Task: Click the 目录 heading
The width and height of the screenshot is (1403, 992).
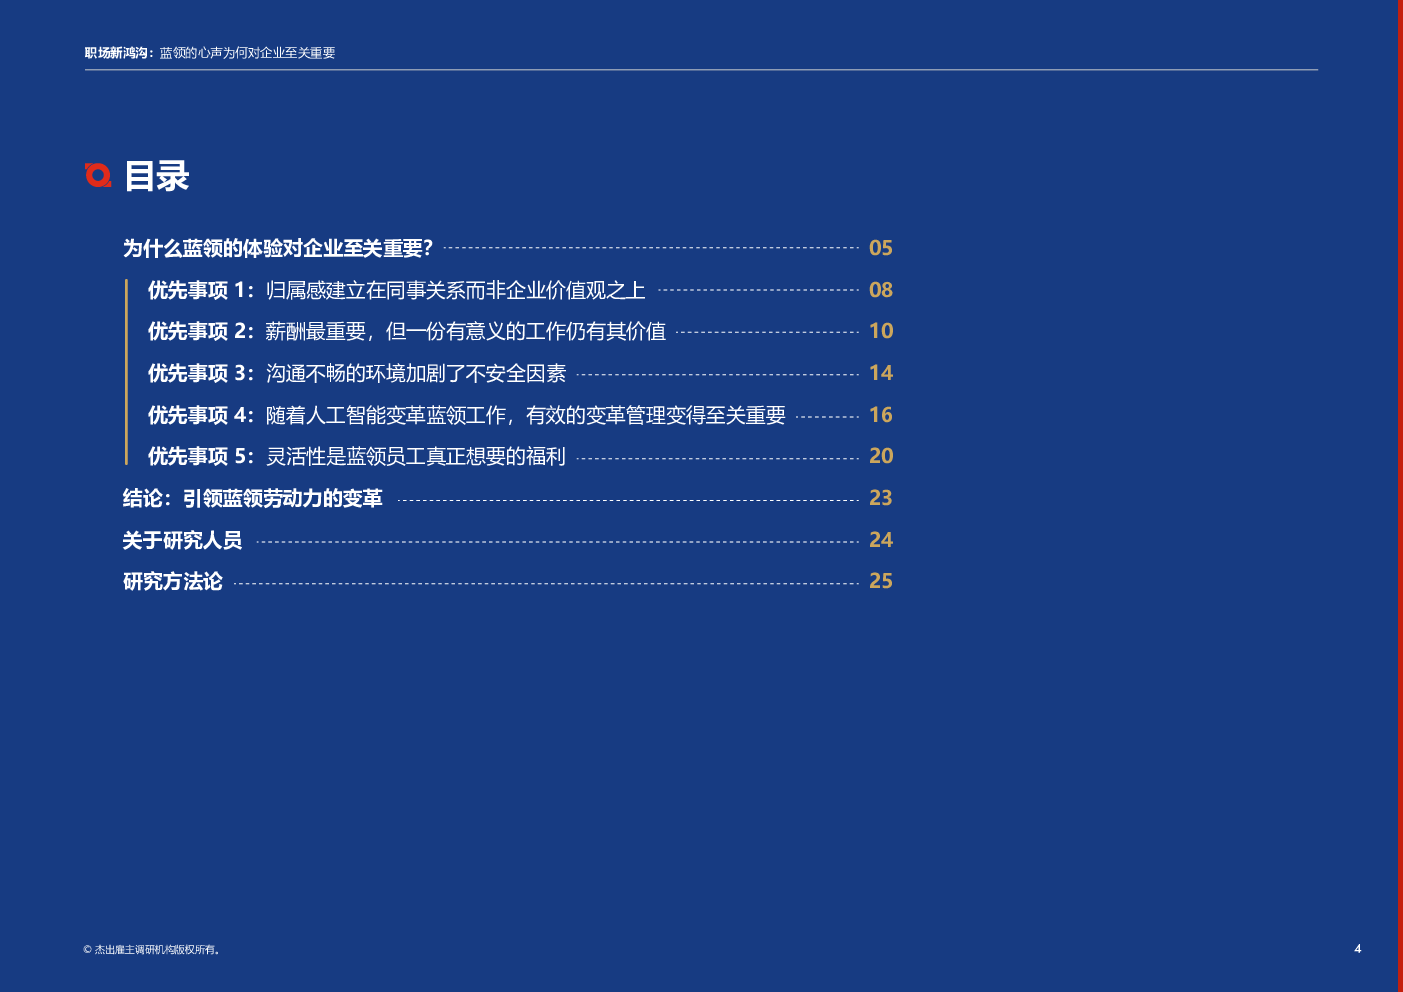Action: click(157, 176)
